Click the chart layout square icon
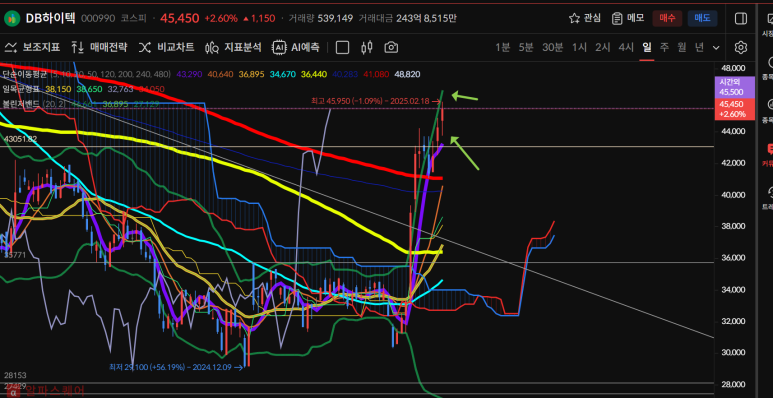The image size is (773, 398). pyautogui.click(x=342, y=47)
